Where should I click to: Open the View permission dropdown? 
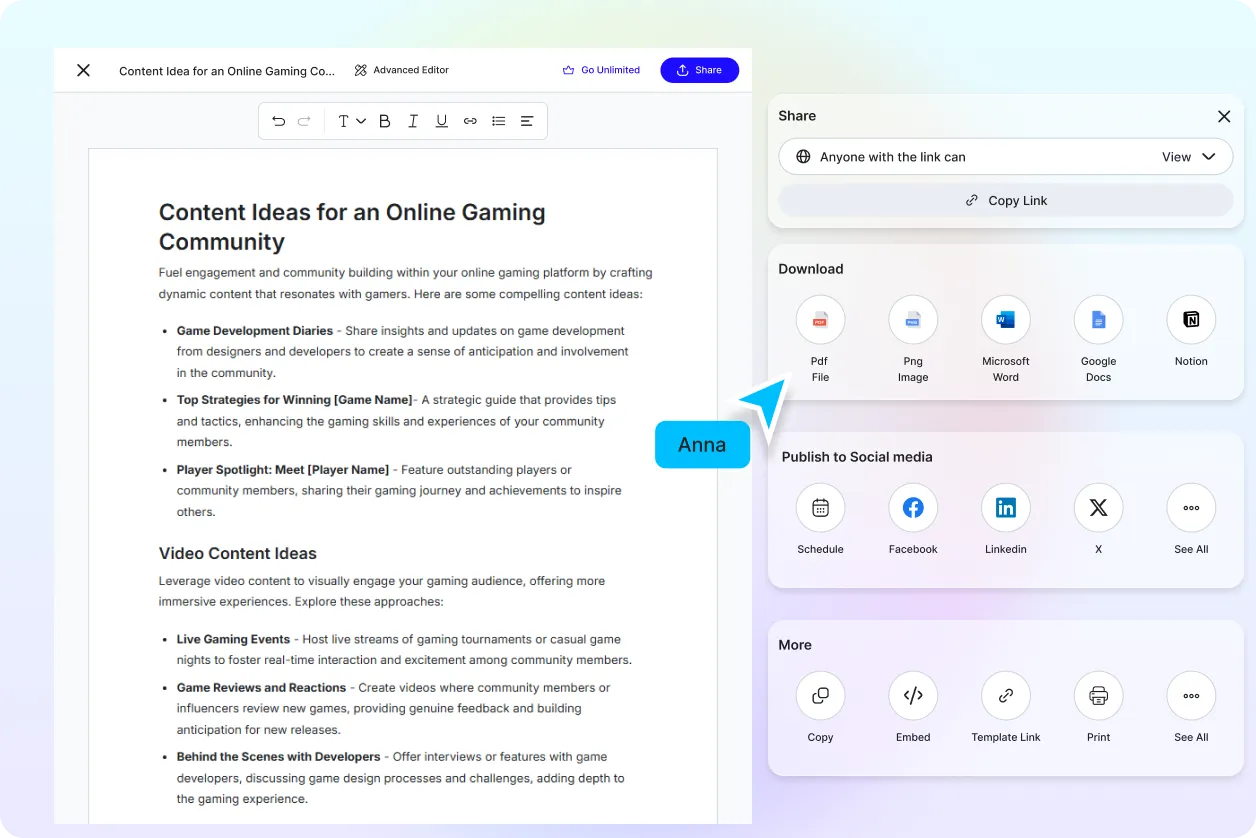click(1188, 157)
